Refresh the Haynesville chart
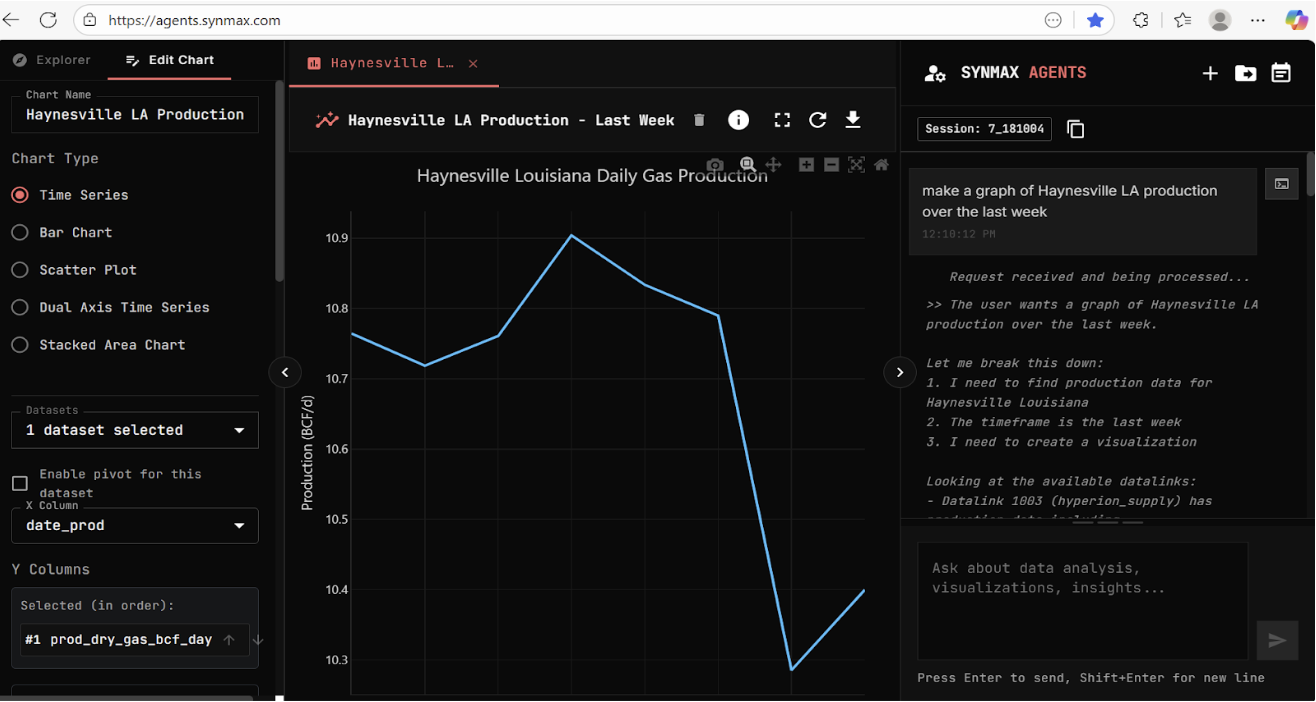 (x=818, y=120)
